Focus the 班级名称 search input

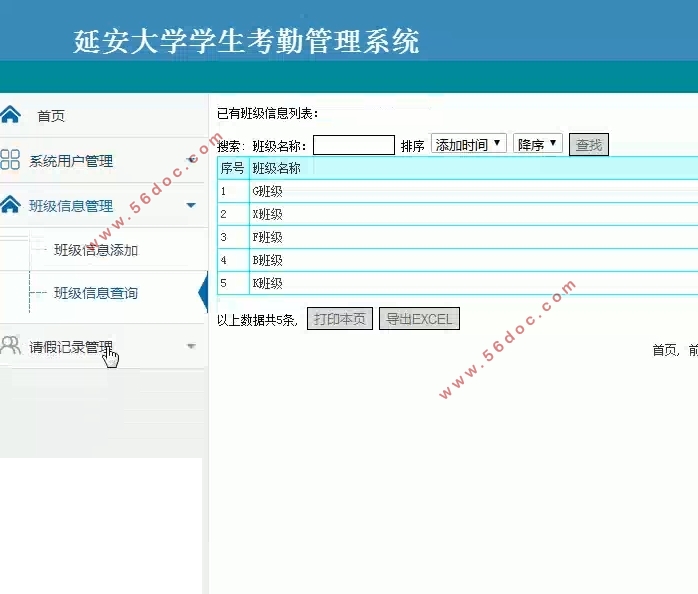point(354,145)
